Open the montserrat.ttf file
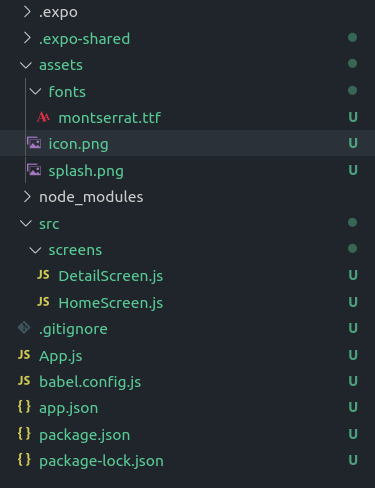The image size is (375, 488). pos(110,118)
